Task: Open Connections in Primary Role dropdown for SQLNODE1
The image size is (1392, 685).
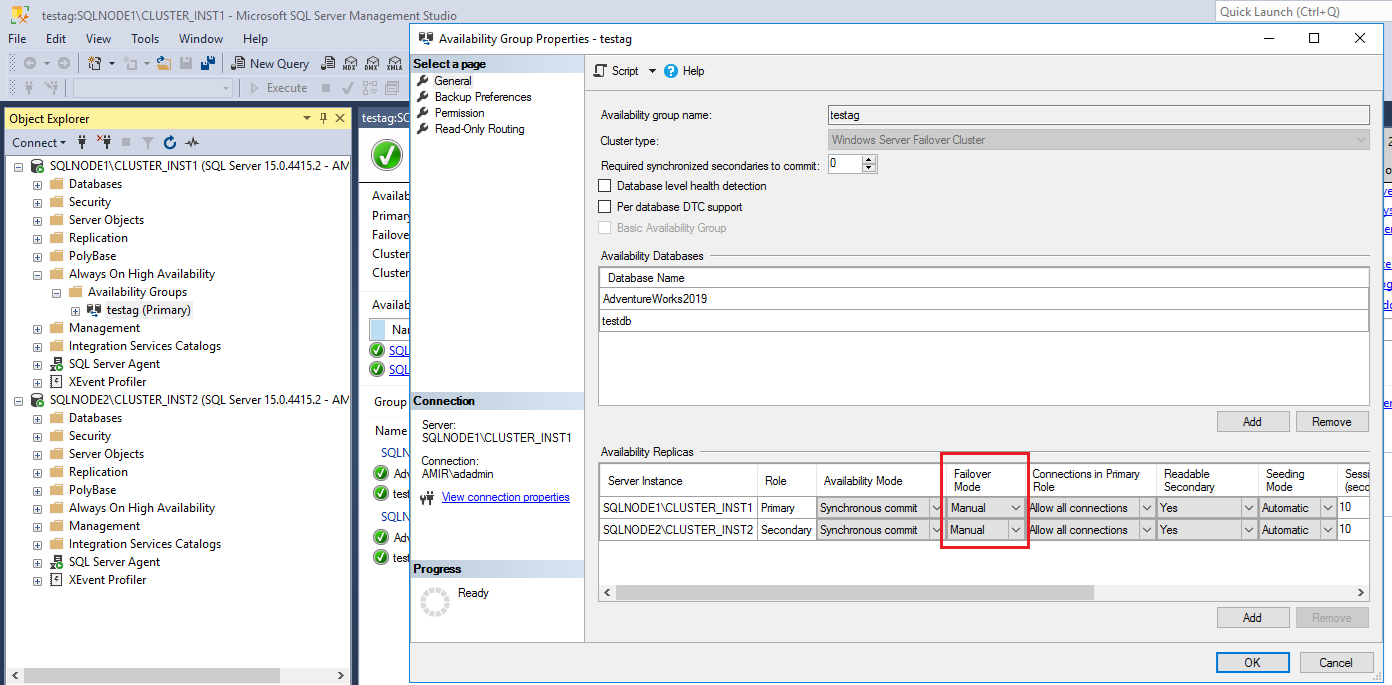Action: pyautogui.click(x=1147, y=508)
